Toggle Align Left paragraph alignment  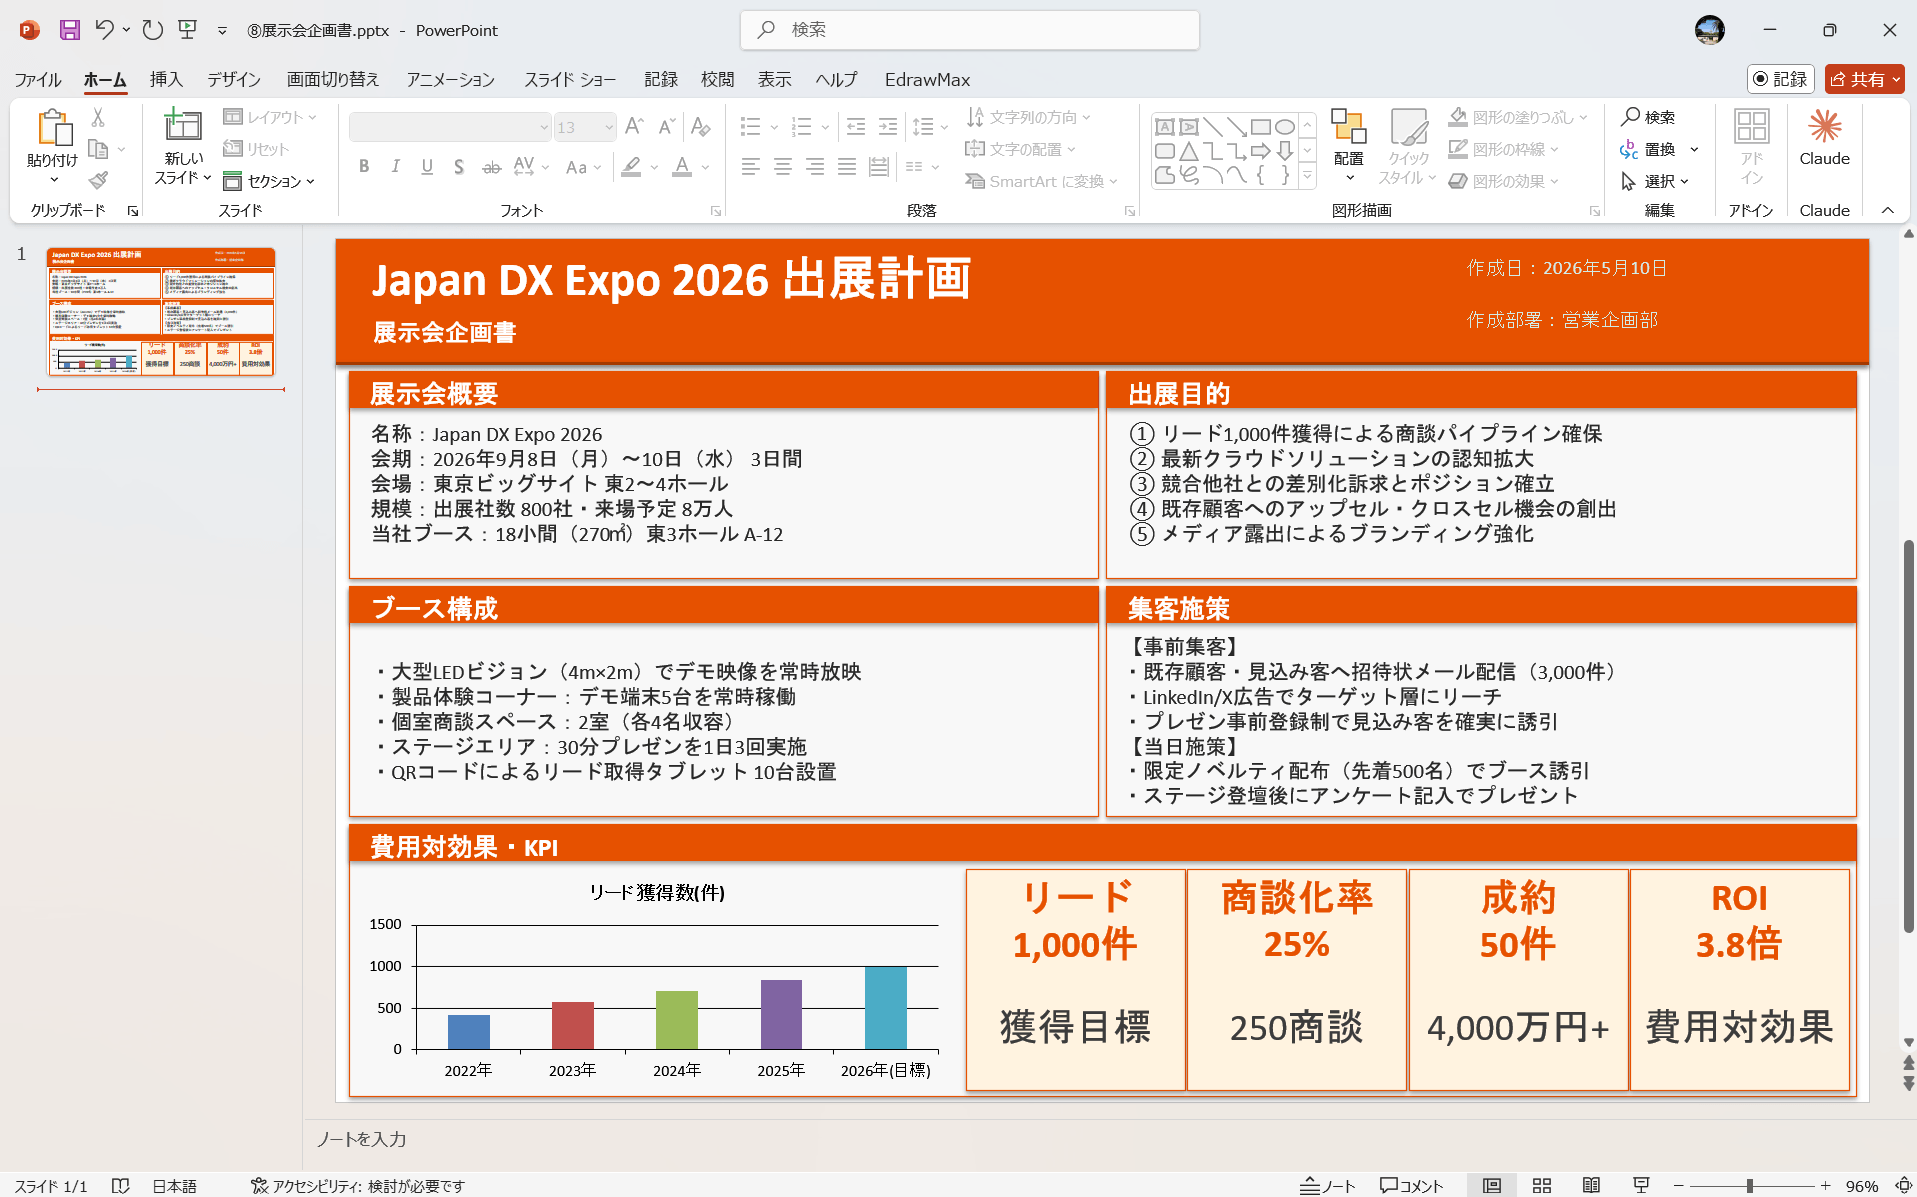[751, 167]
